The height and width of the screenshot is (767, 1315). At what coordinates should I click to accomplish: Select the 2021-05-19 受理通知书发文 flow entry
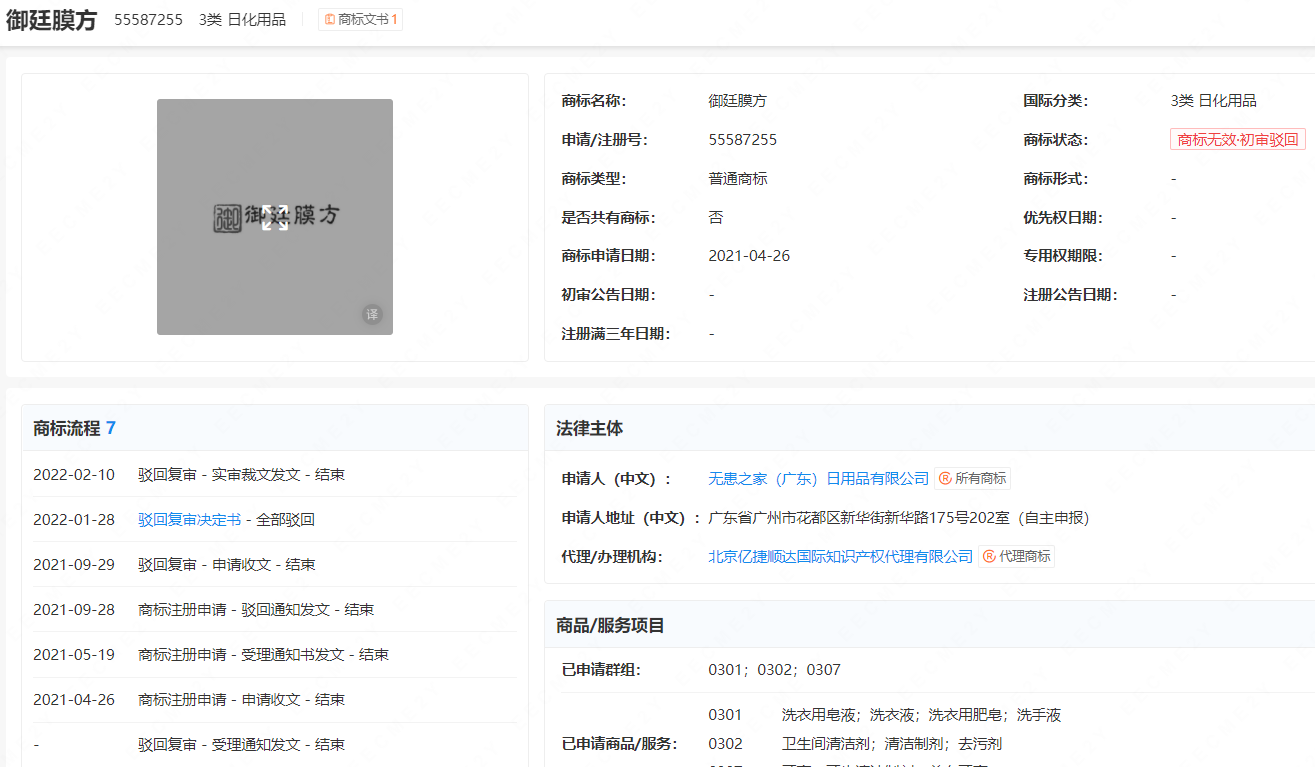coord(263,655)
